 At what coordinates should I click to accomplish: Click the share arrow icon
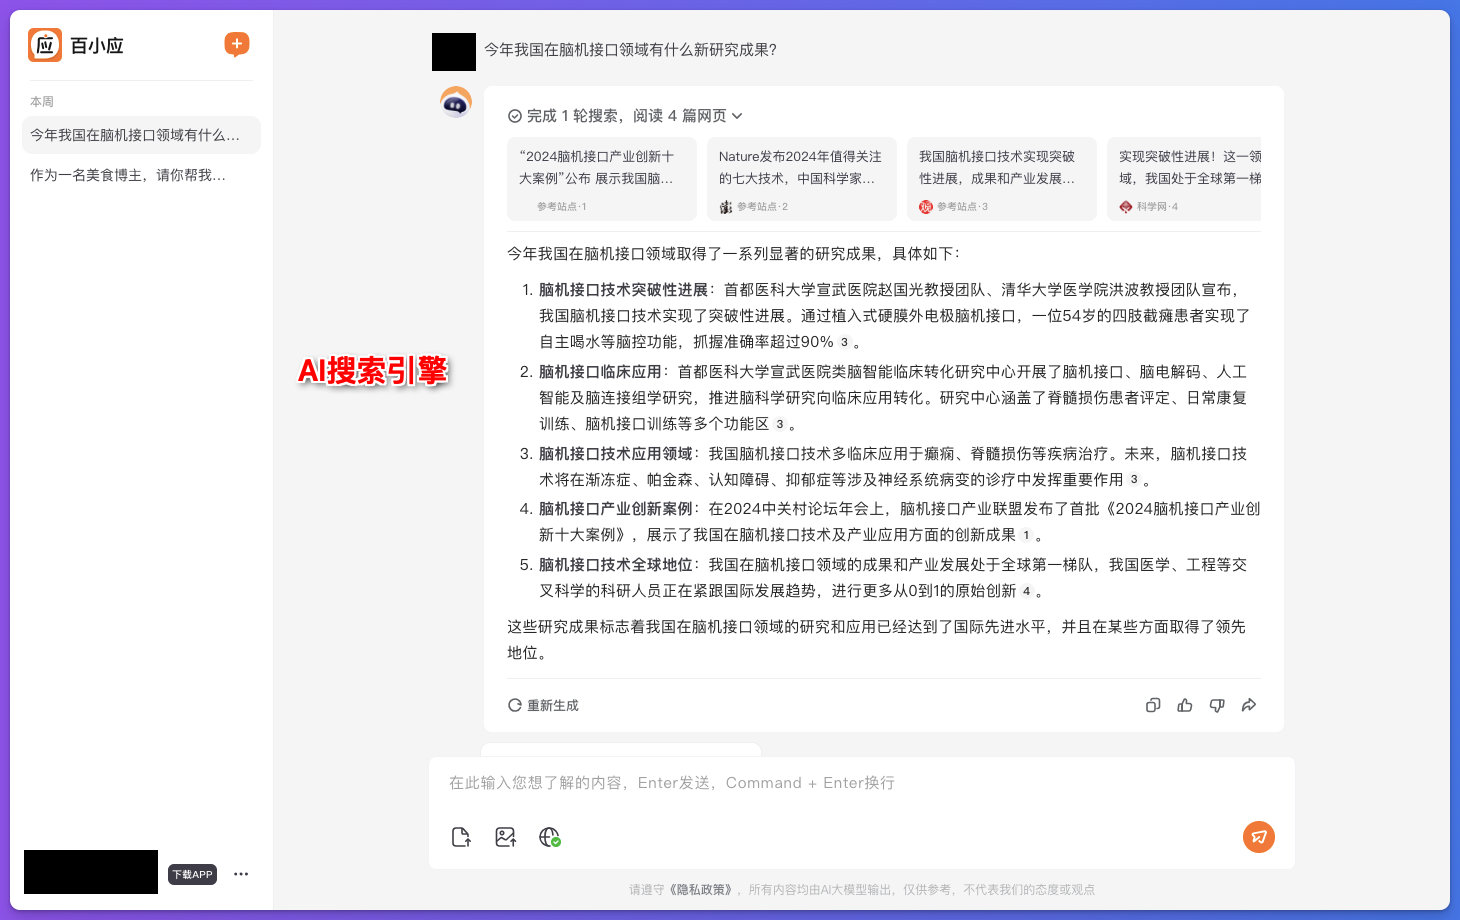click(1249, 705)
